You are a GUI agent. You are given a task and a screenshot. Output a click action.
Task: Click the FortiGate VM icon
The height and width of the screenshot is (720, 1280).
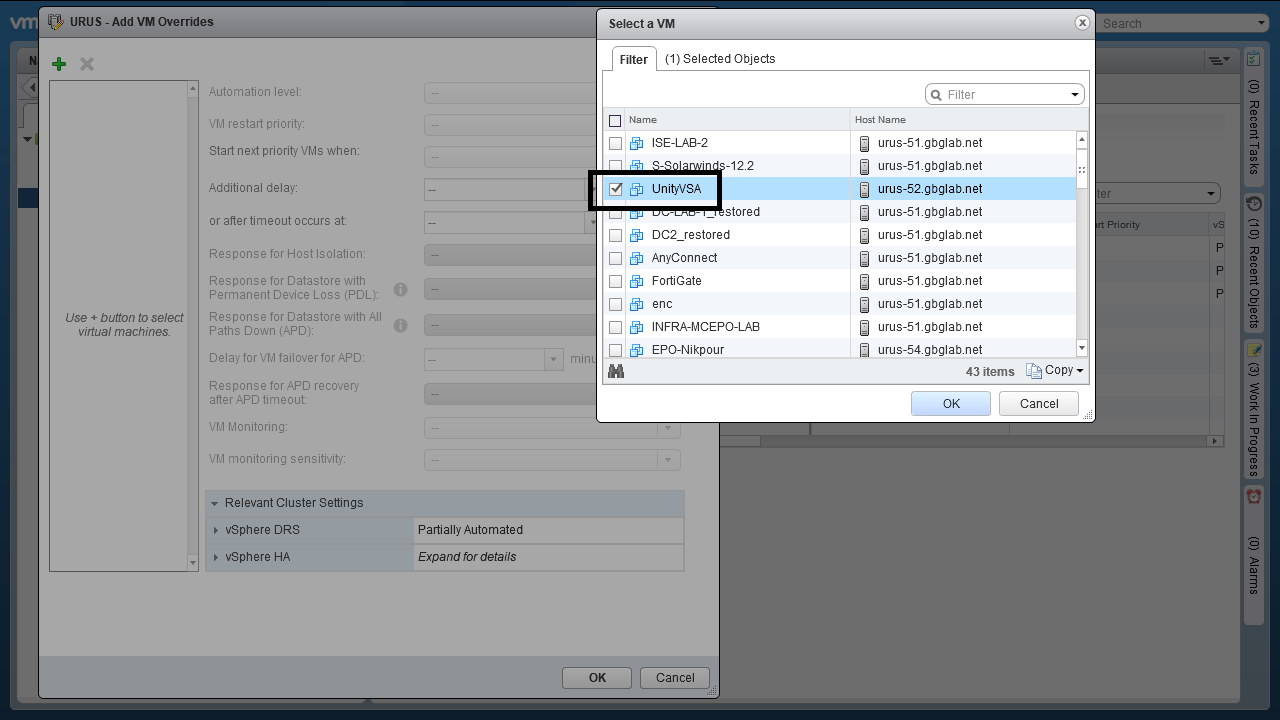pos(636,281)
